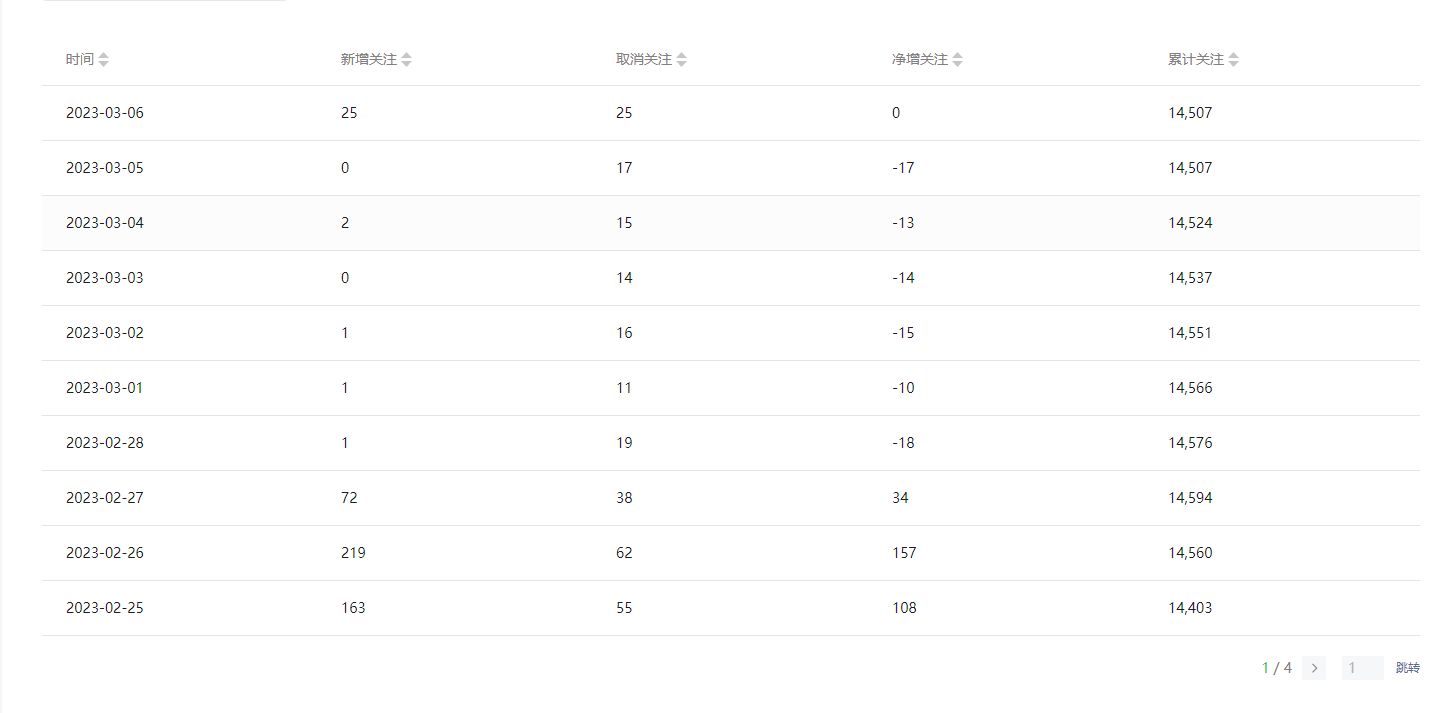Click the 累计关注 header label
The height and width of the screenshot is (713, 1432).
(x=1196, y=60)
